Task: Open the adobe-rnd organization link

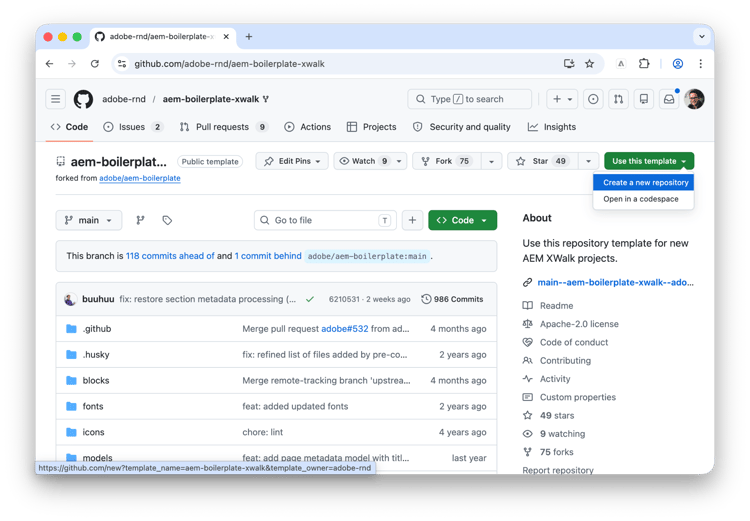Action: (124, 99)
